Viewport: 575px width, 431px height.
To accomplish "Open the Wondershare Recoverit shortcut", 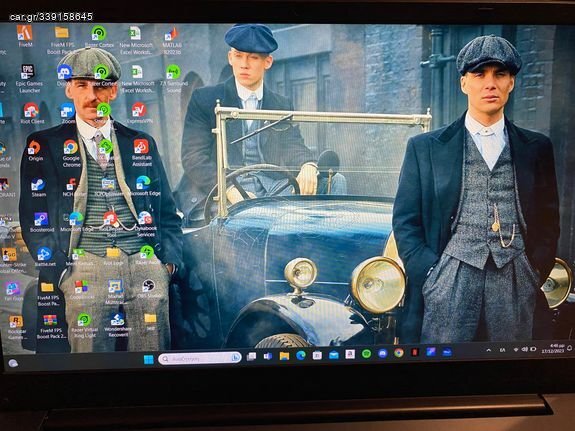I will point(118,325).
